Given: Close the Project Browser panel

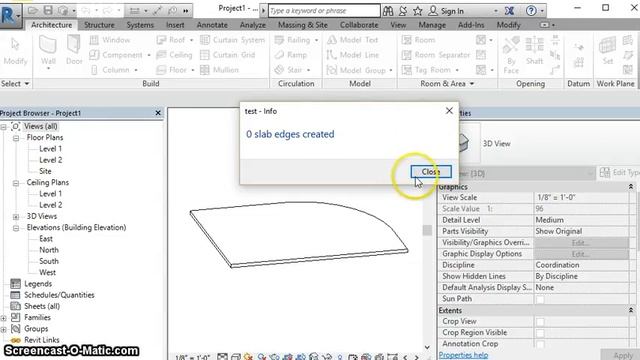Looking at the screenshot, I should click(x=158, y=113).
